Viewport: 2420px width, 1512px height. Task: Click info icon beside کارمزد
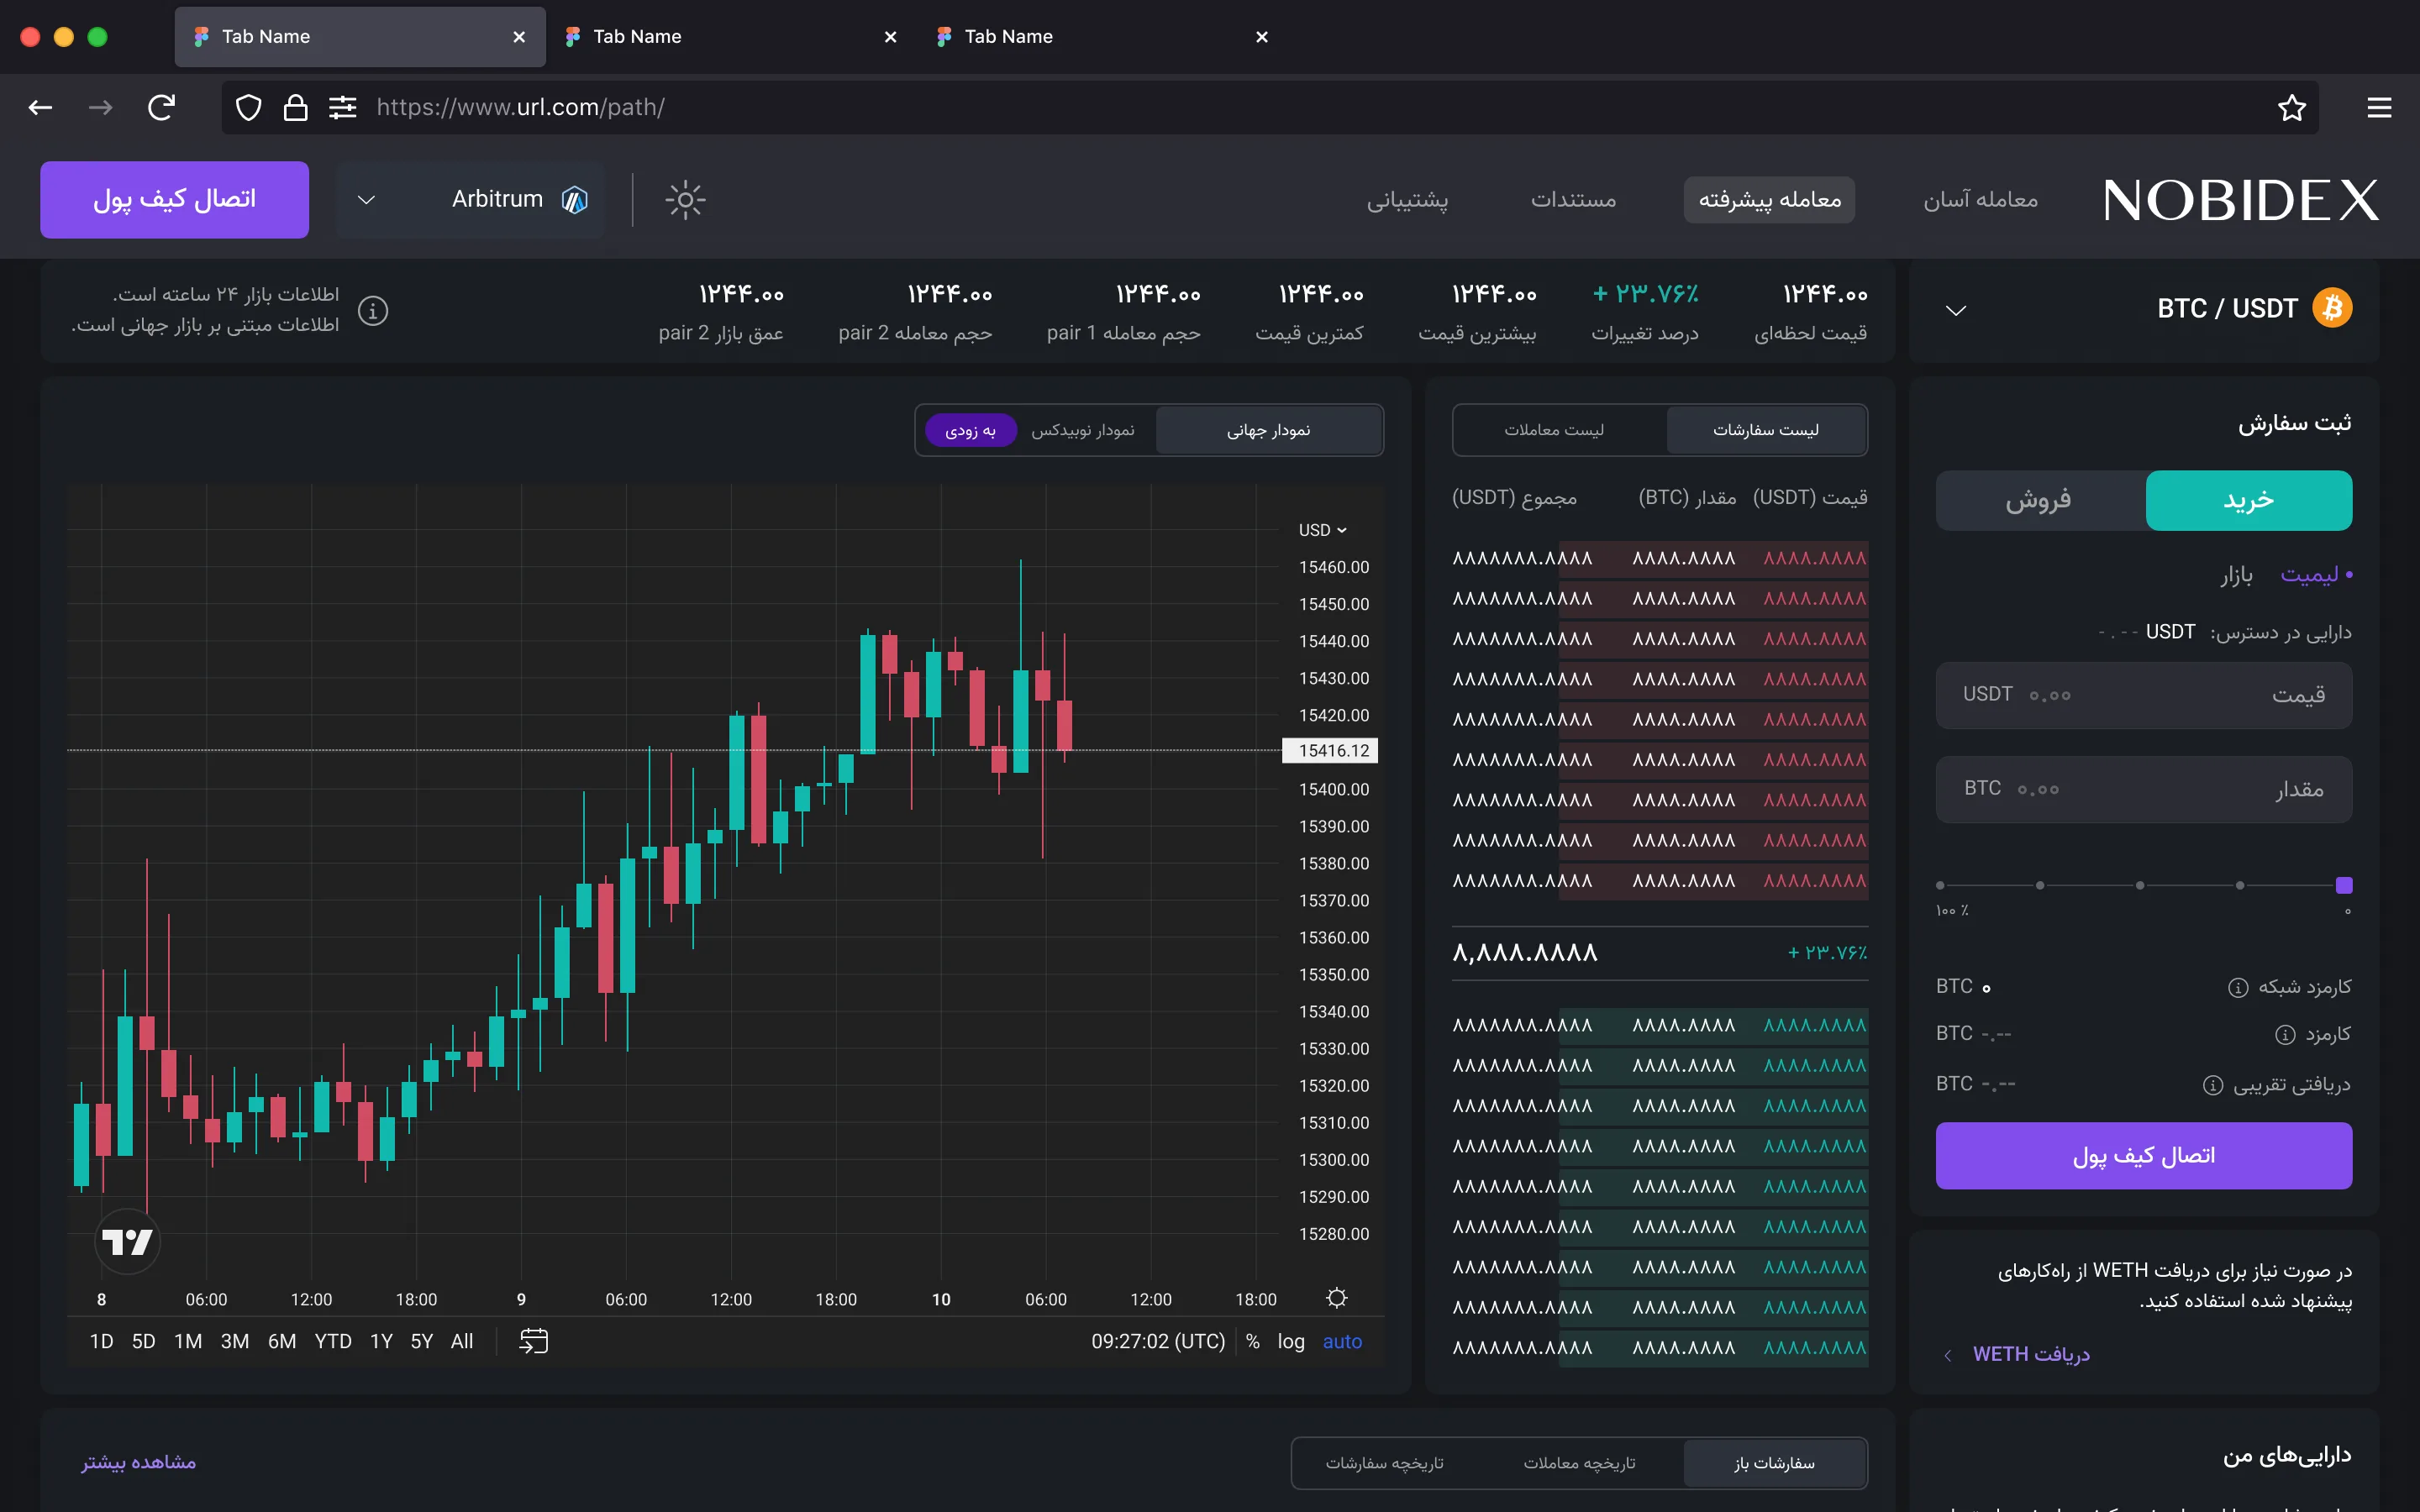2285,1035
